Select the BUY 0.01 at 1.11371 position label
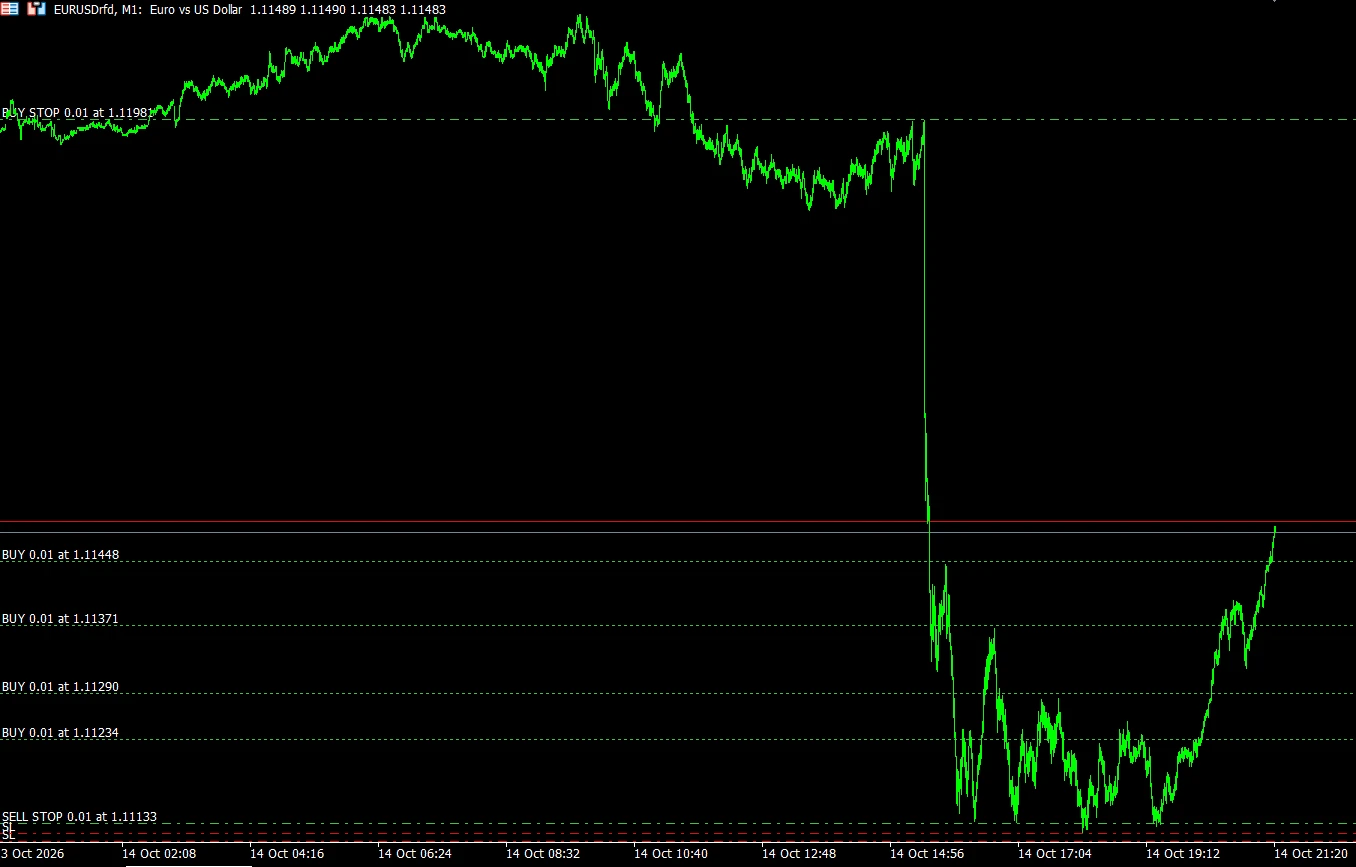Viewport: 1356px width, 867px height. pyautogui.click(x=61, y=619)
